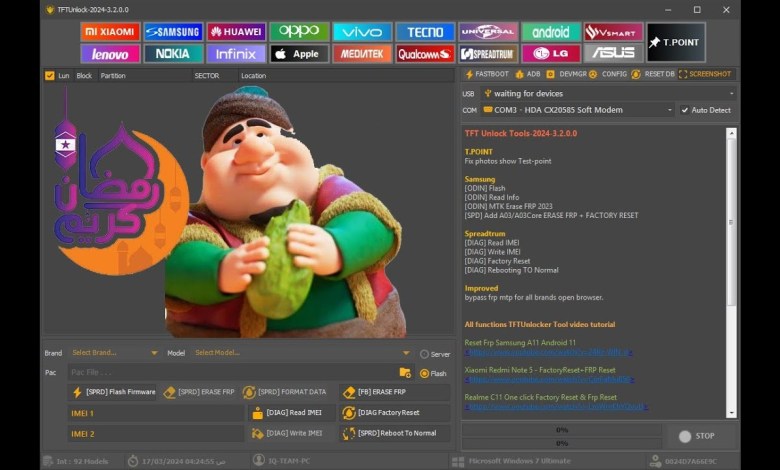This screenshot has height=470, width=780.
Task: Click the Pac File path field
Action: click(x=232, y=372)
